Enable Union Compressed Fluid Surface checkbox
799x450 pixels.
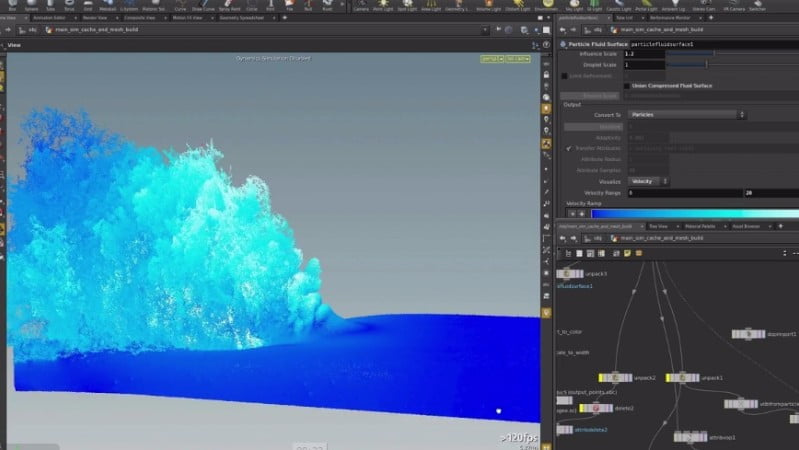pyautogui.click(x=627, y=85)
